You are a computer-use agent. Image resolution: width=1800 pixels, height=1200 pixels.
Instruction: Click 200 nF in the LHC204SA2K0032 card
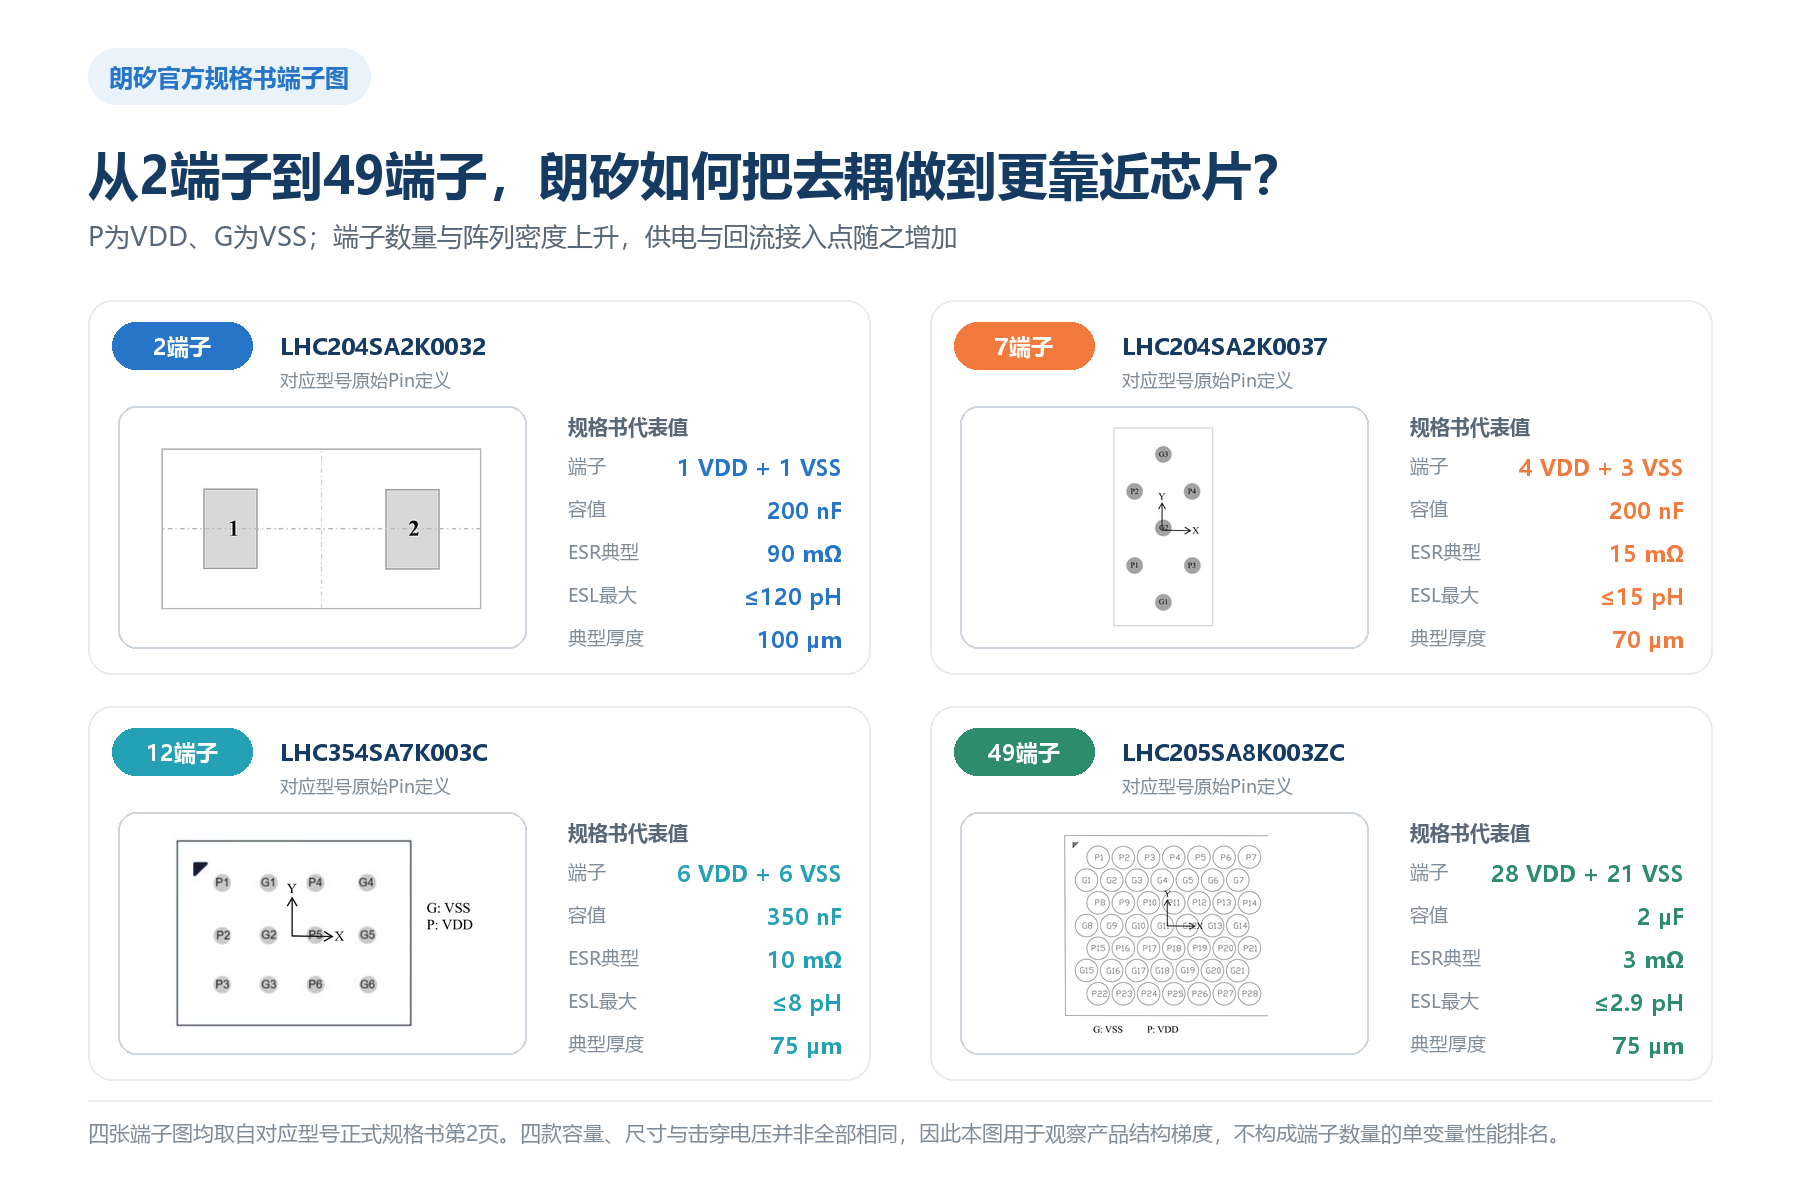pyautogui.click(x=804, y=511)
